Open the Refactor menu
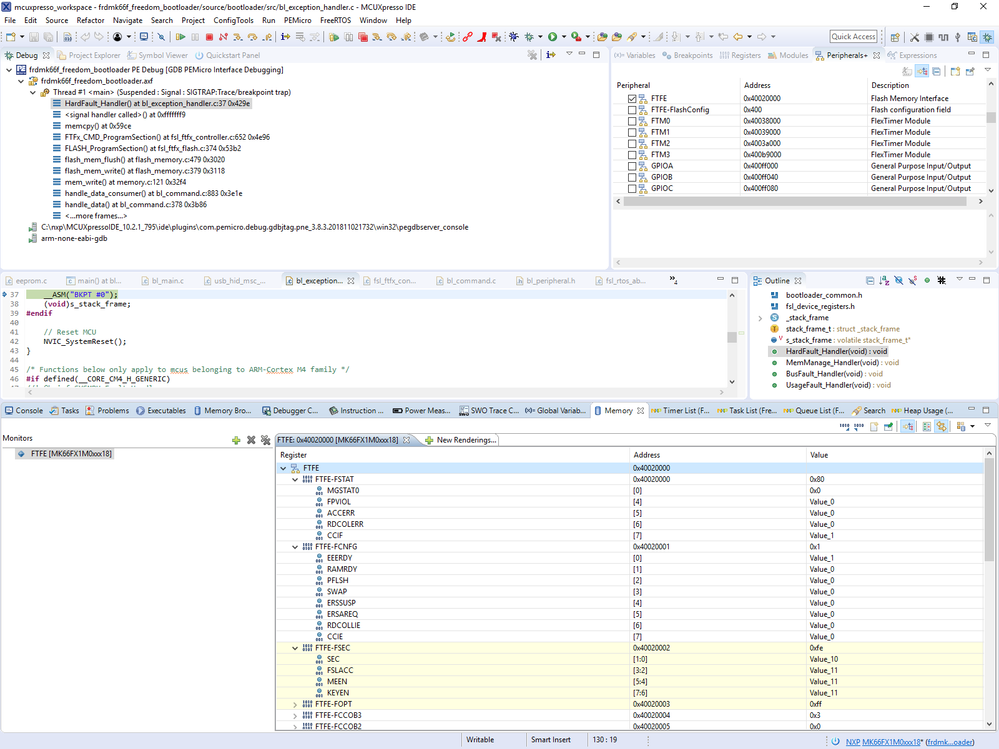Viewport: 999px width, 749px height. tap(90, 20)
